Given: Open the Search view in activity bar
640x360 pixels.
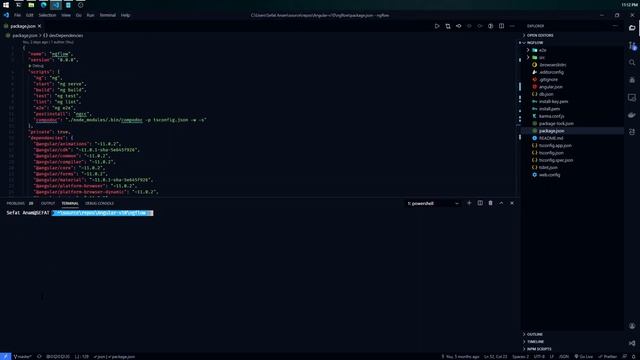Looking at the screenshot, I should point(632,62).
